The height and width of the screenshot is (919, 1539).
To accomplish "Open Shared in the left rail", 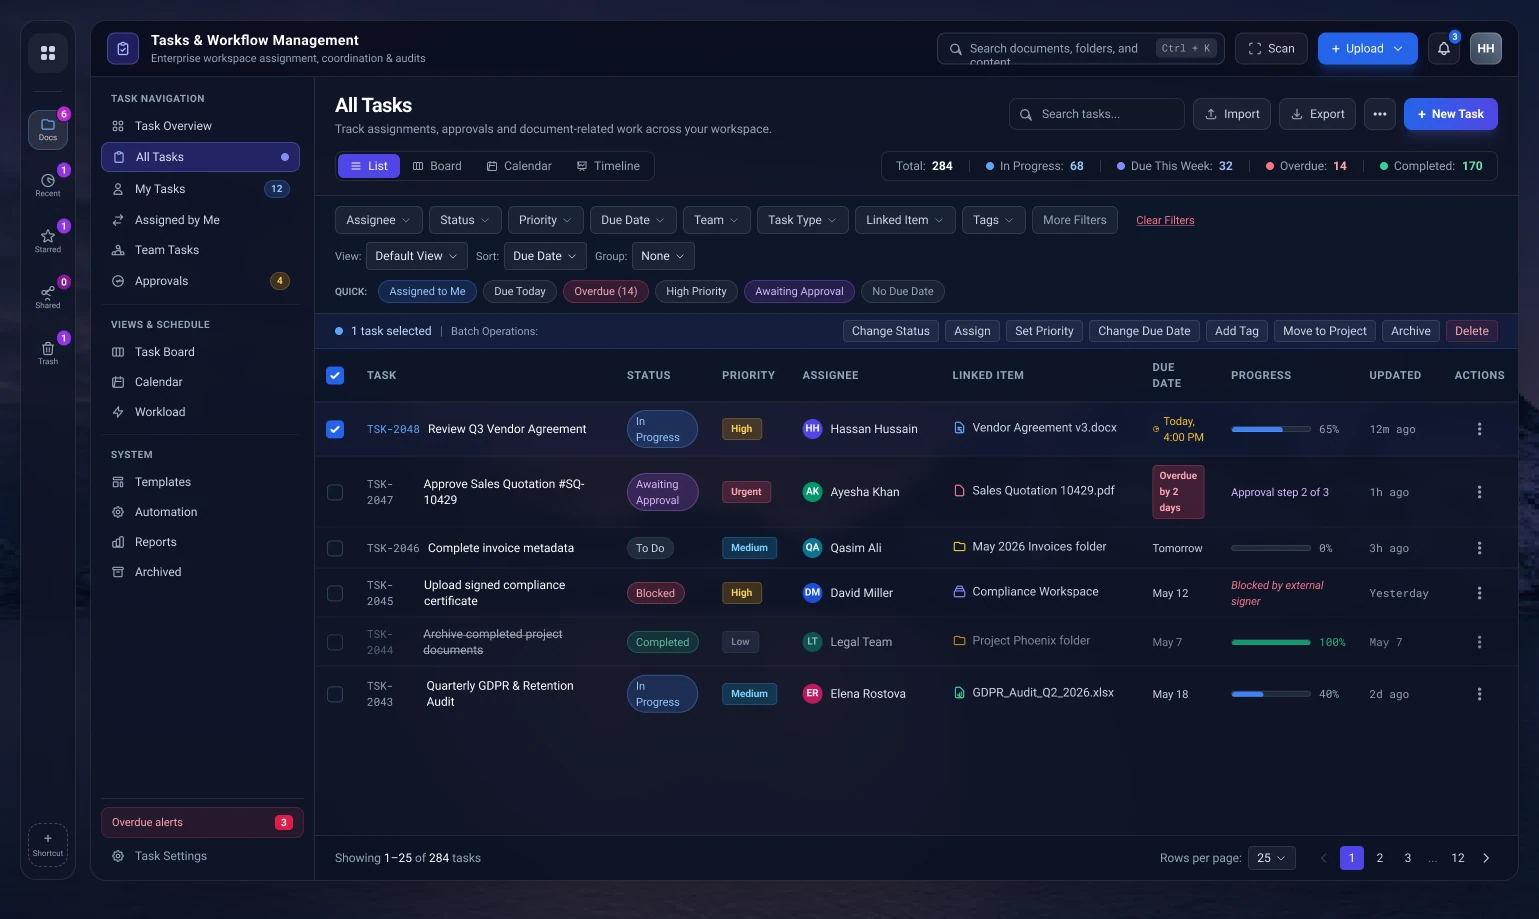I will pos(48,298).
